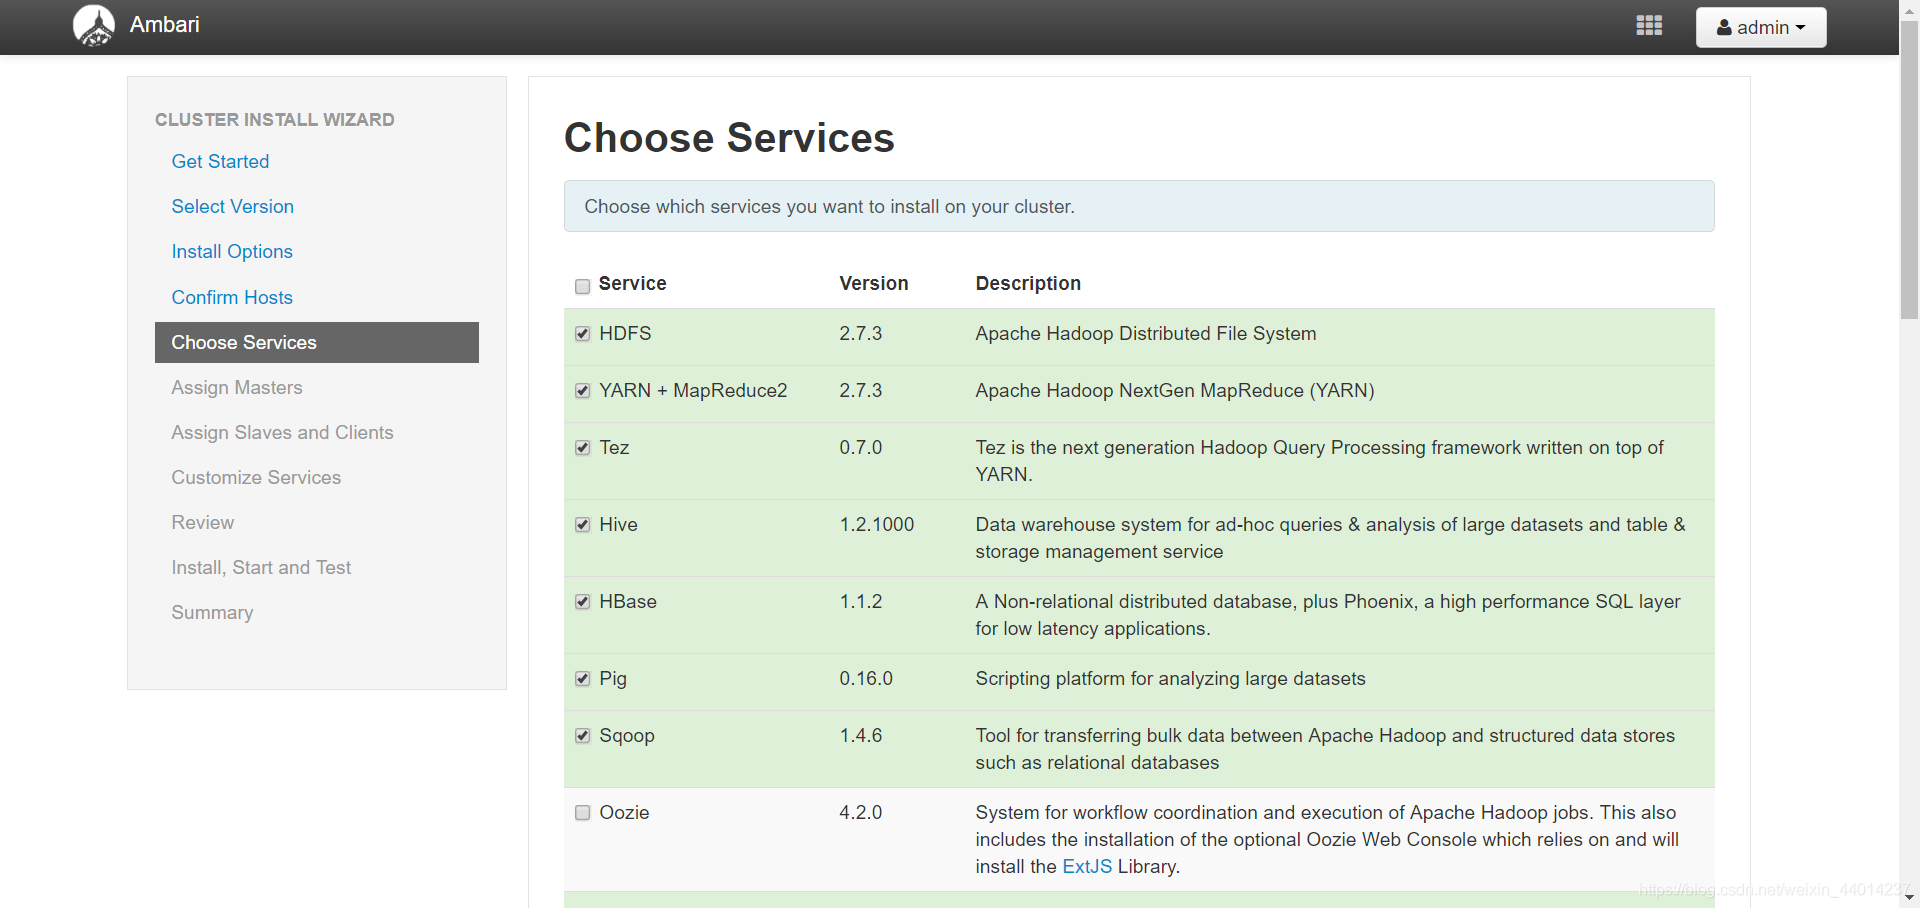Image resolution: width=1920 pixels, height=908 pixels.
Task: Select Assign Slaves and Clients step
Action: point(282,432)
